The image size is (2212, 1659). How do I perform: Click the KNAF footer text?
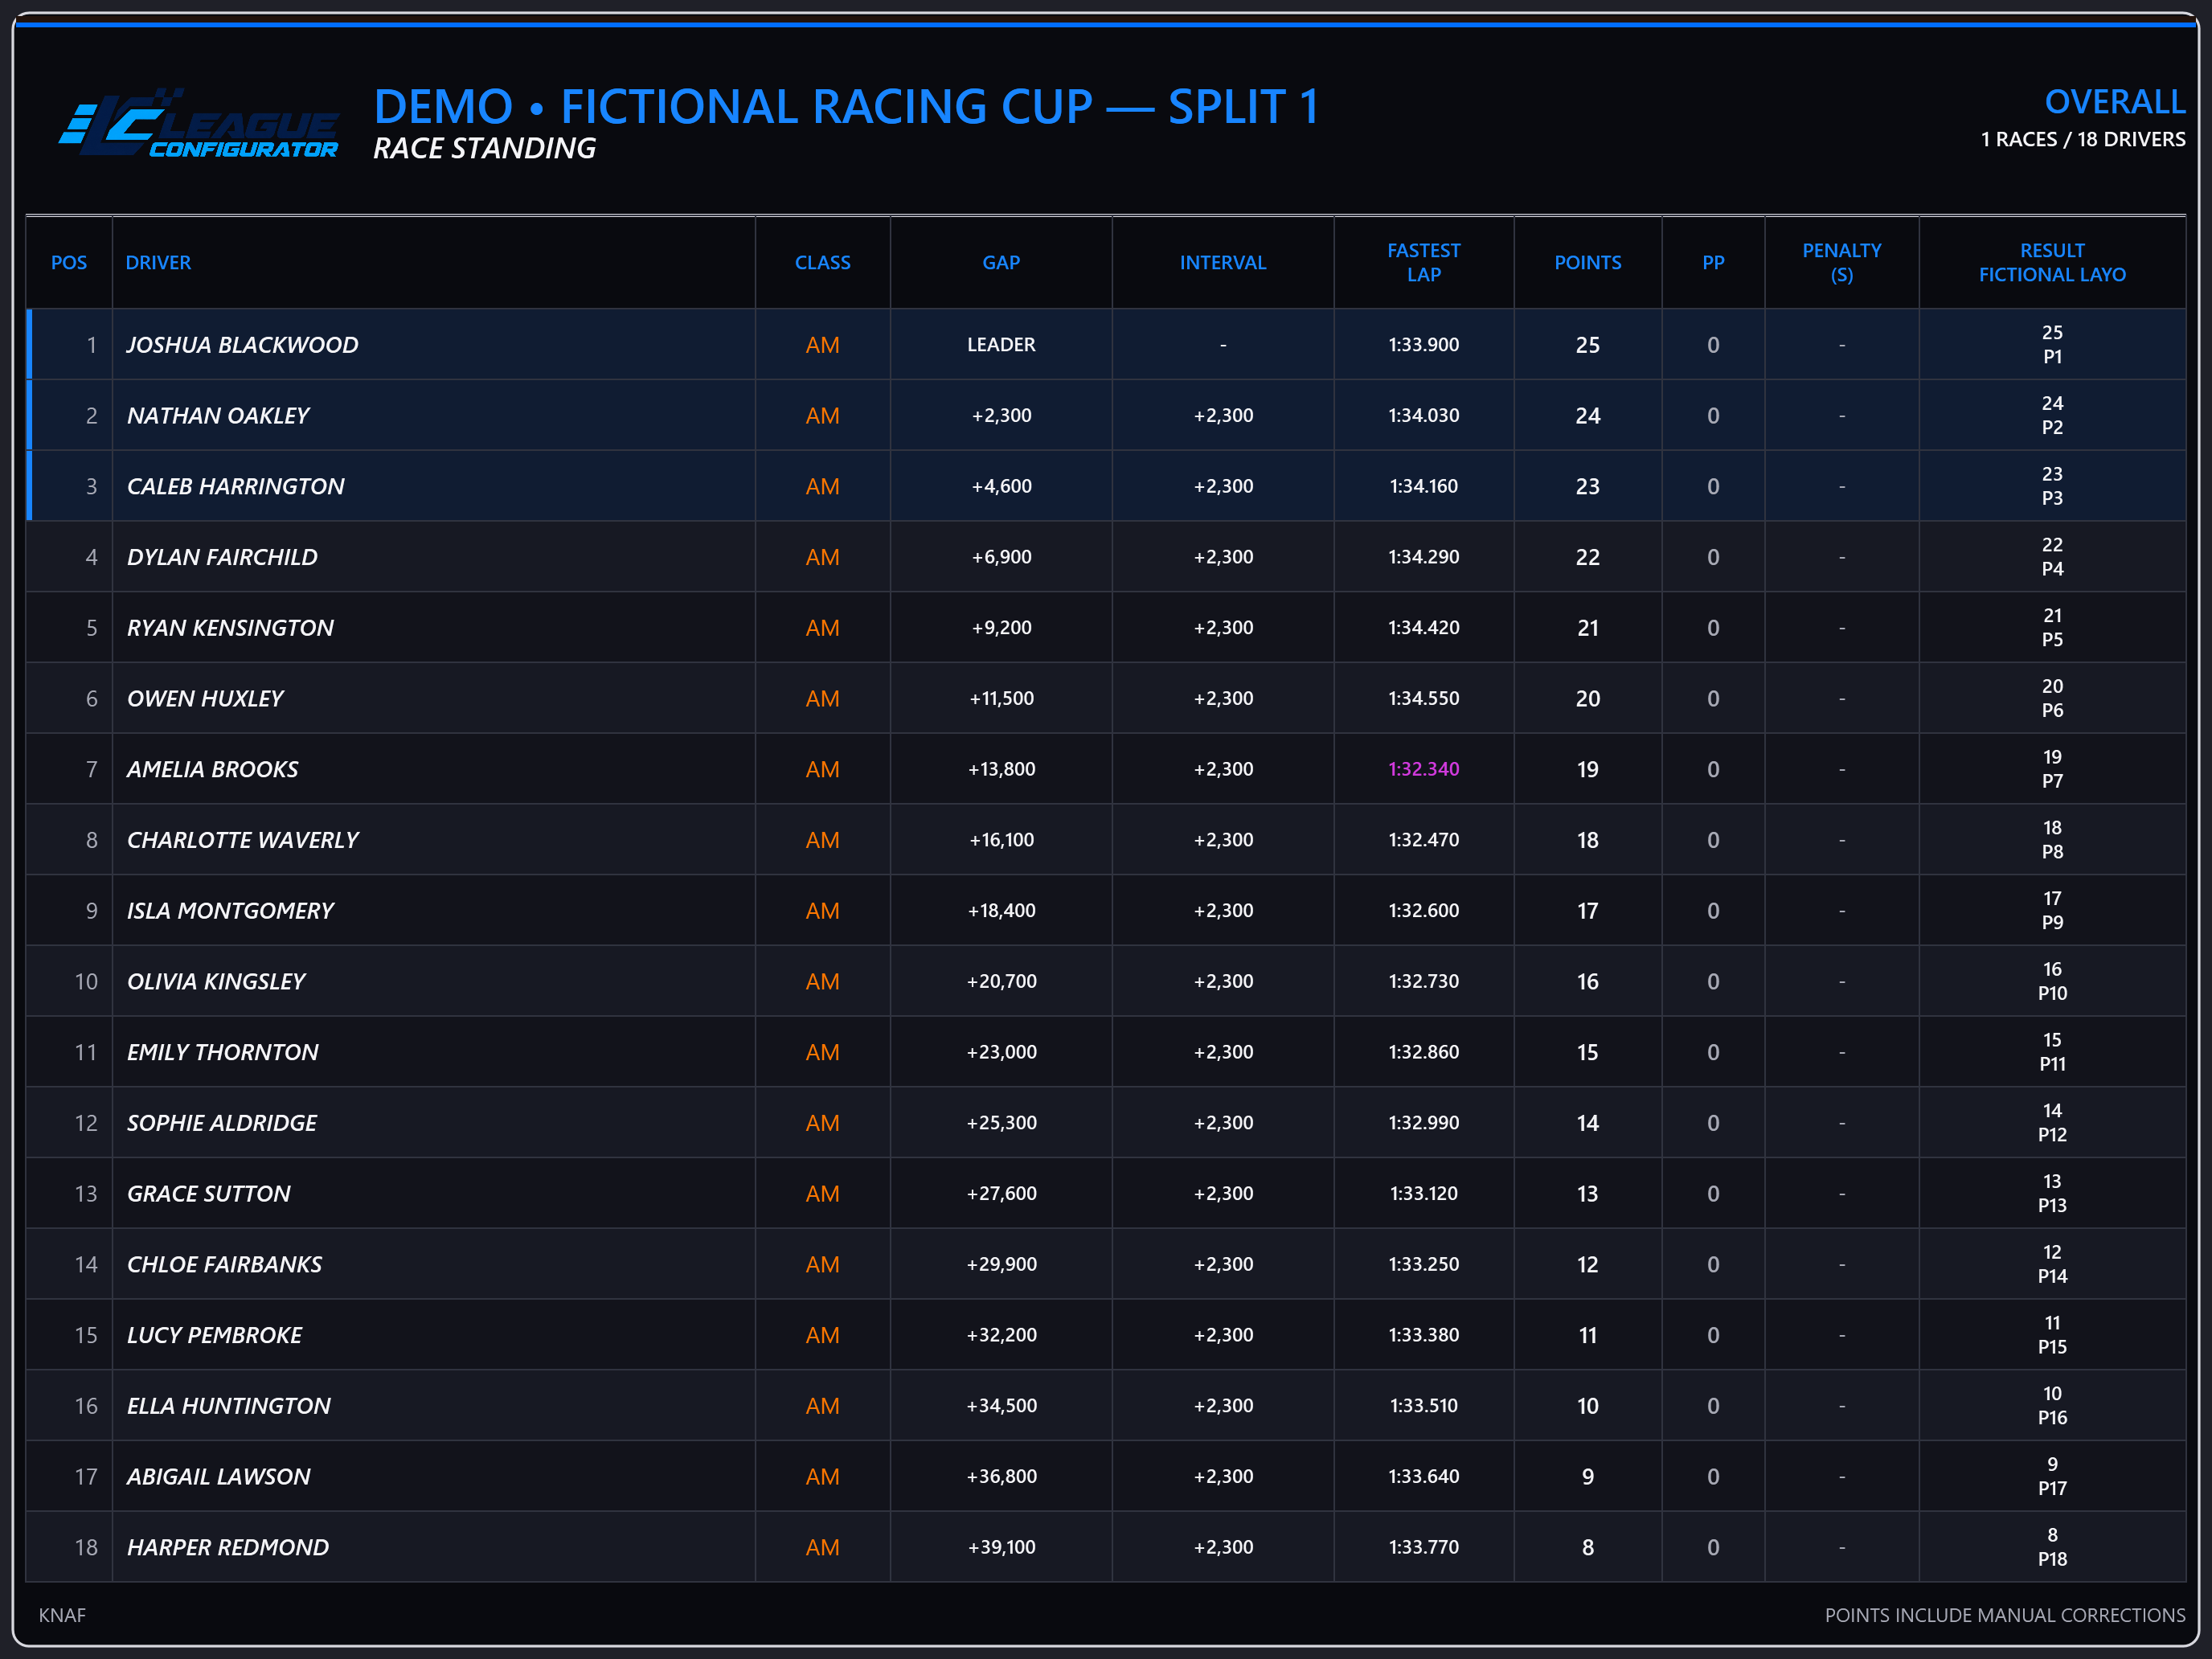(62, 1615)
